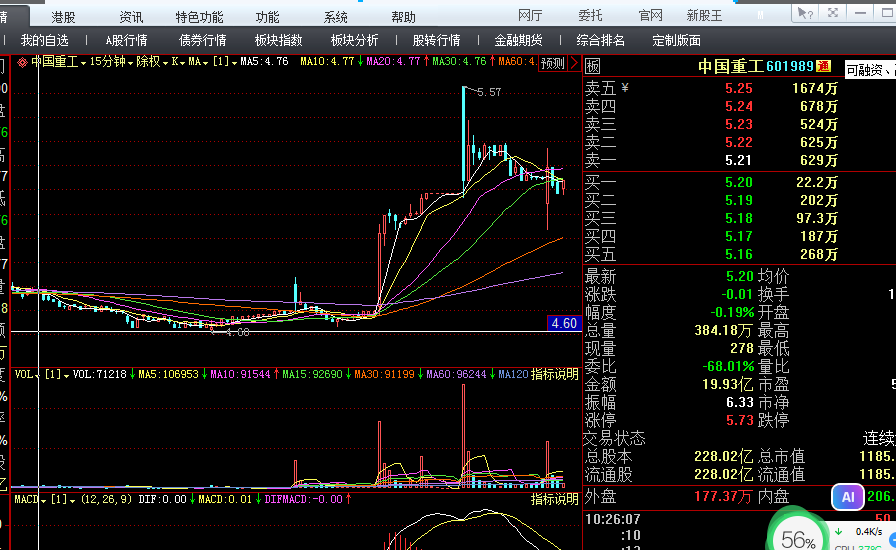Image resolution: width=896 pixels, height=550 pixels.
Task: Open the MA indicator dropdown
Action: coord(198,61)
